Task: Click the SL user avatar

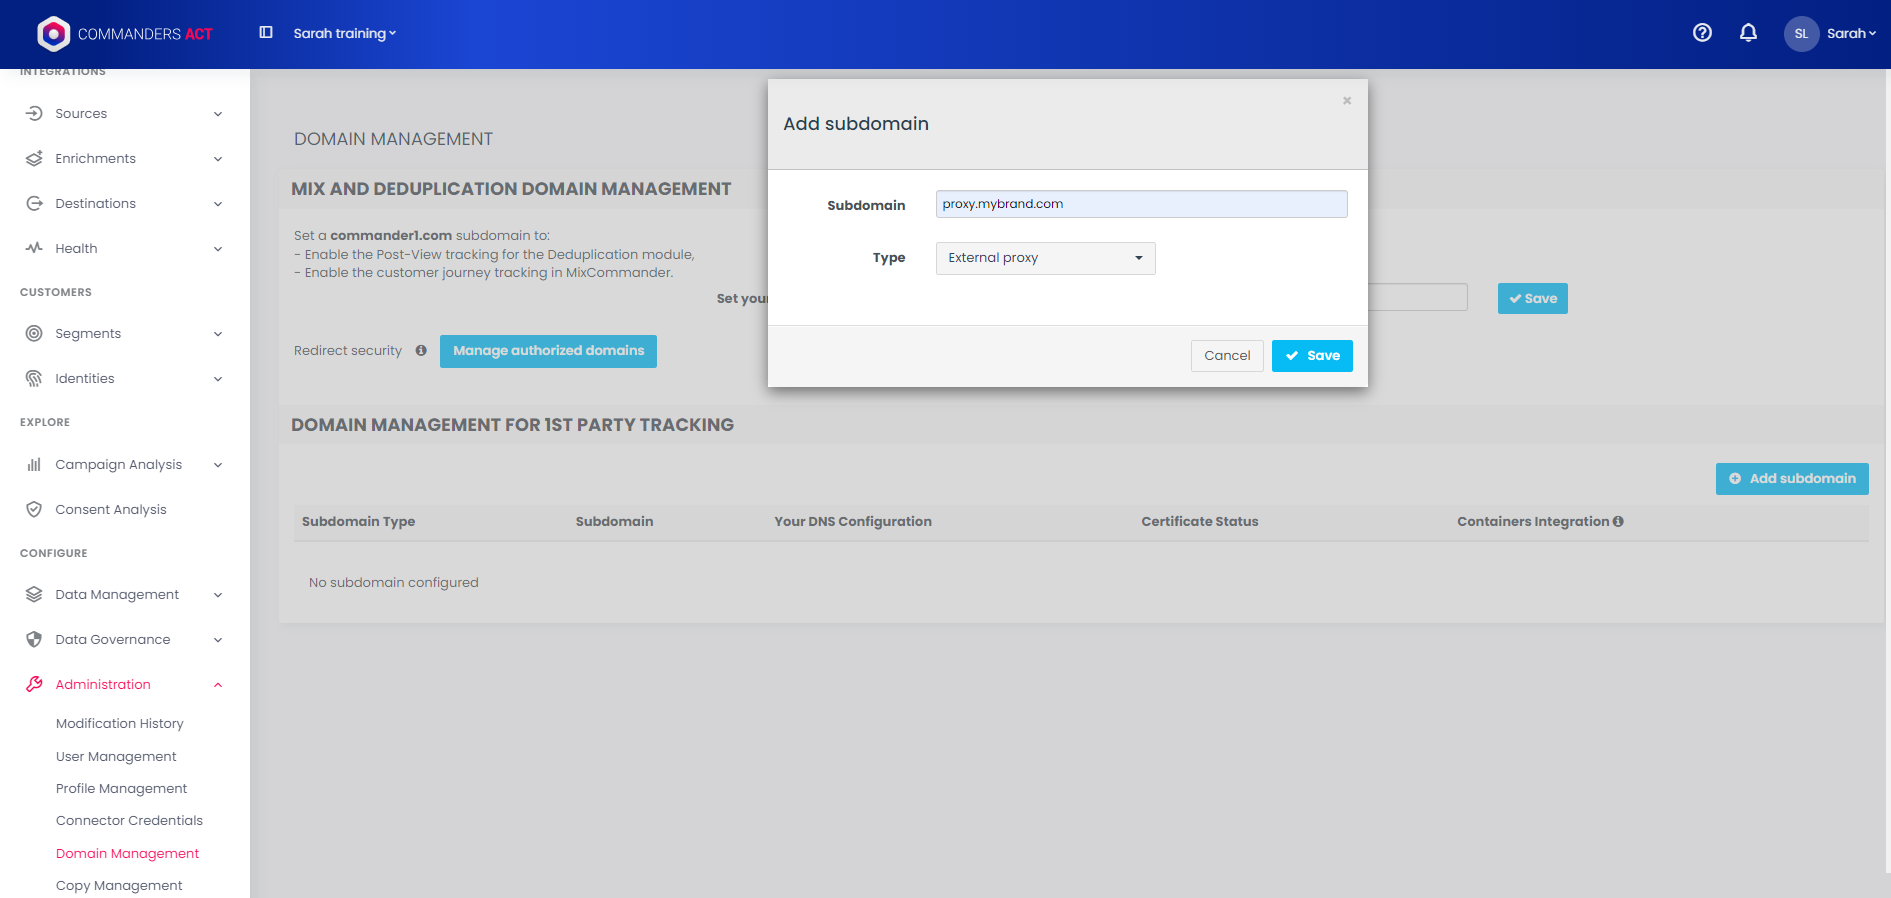Action: click(x=1801, y=34)
